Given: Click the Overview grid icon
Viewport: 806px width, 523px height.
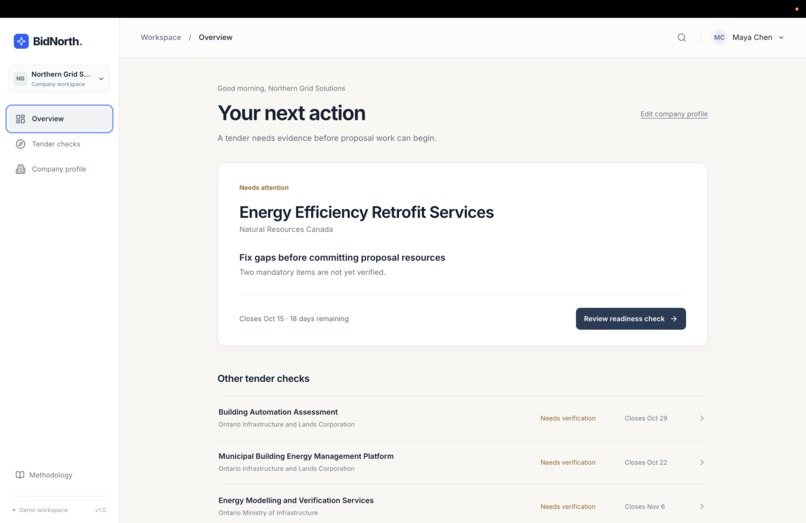Looking at the screenshot, I should [x=21, y=119].
